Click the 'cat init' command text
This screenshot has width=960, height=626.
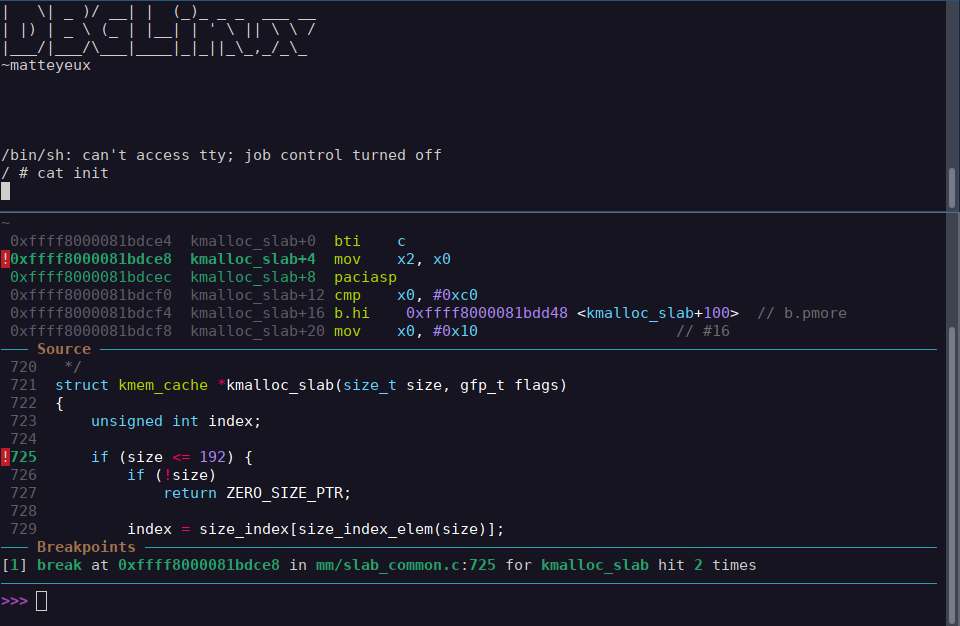click(x=73, y=173)
